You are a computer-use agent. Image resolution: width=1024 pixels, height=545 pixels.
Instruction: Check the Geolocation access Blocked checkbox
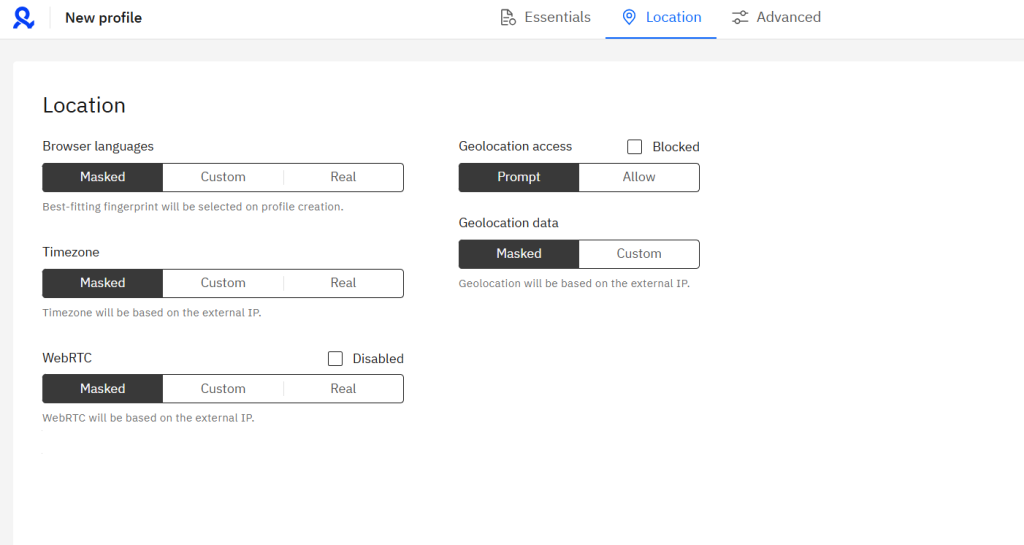click(635, 147)
